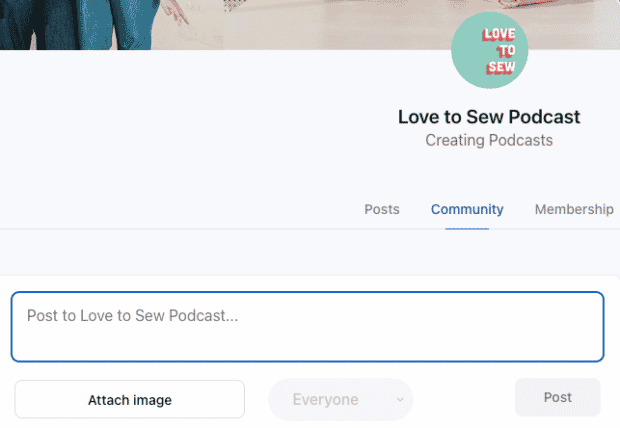Screen dimensions: 620x428
Task: Click the Love to Sew Podcast title
Action: [489, 117]
